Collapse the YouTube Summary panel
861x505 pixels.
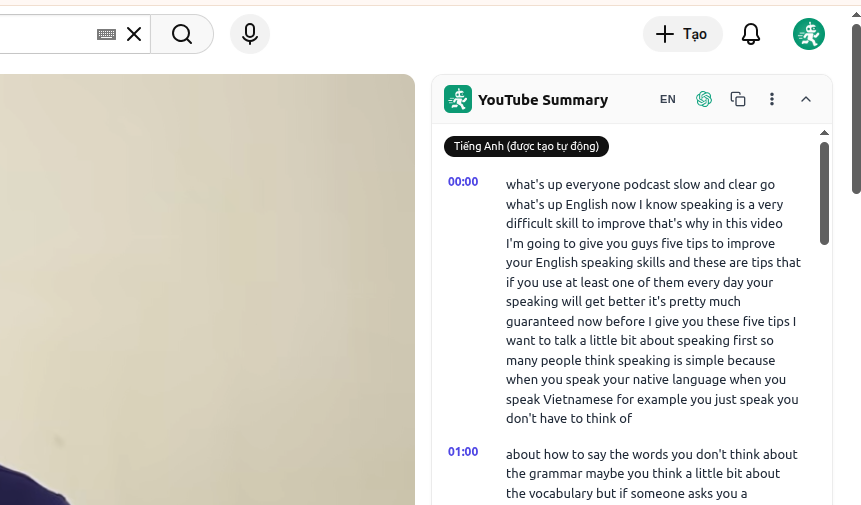(x=806, y=99)
